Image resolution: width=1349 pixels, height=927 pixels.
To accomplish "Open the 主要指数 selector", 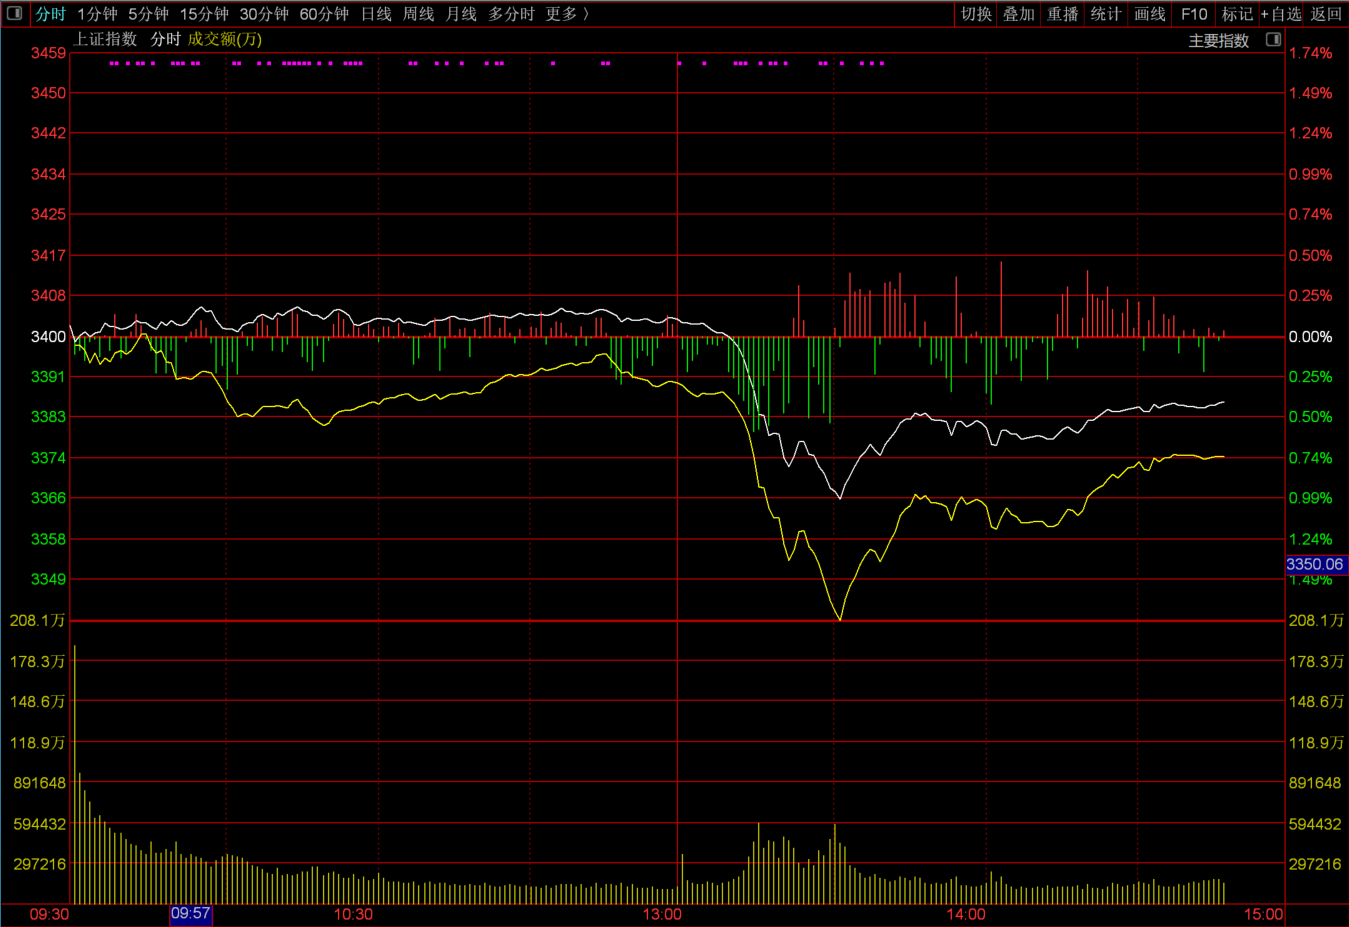I will (1219, 40).
